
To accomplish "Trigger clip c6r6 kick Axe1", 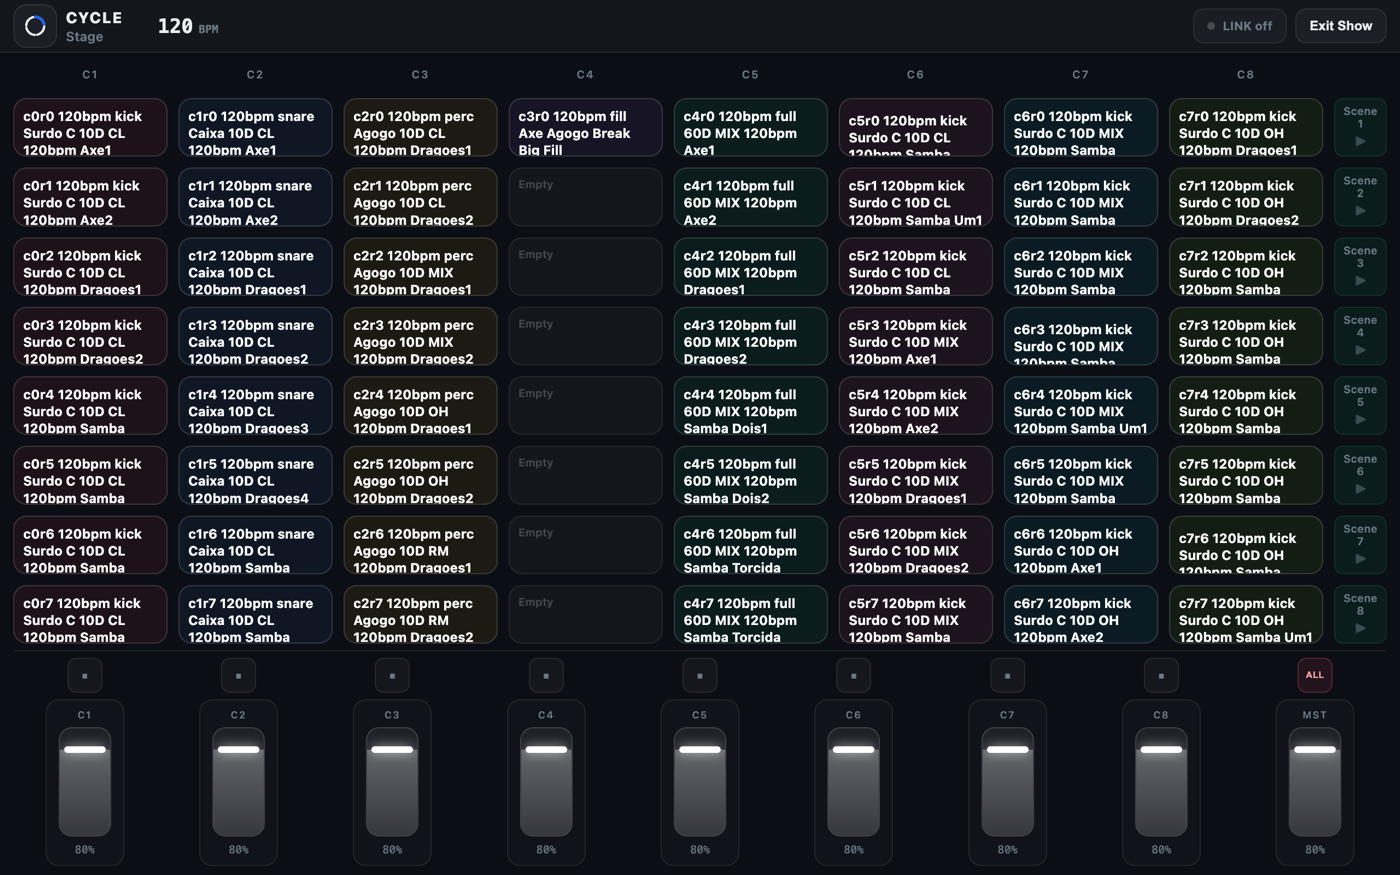I will 1080,545.
